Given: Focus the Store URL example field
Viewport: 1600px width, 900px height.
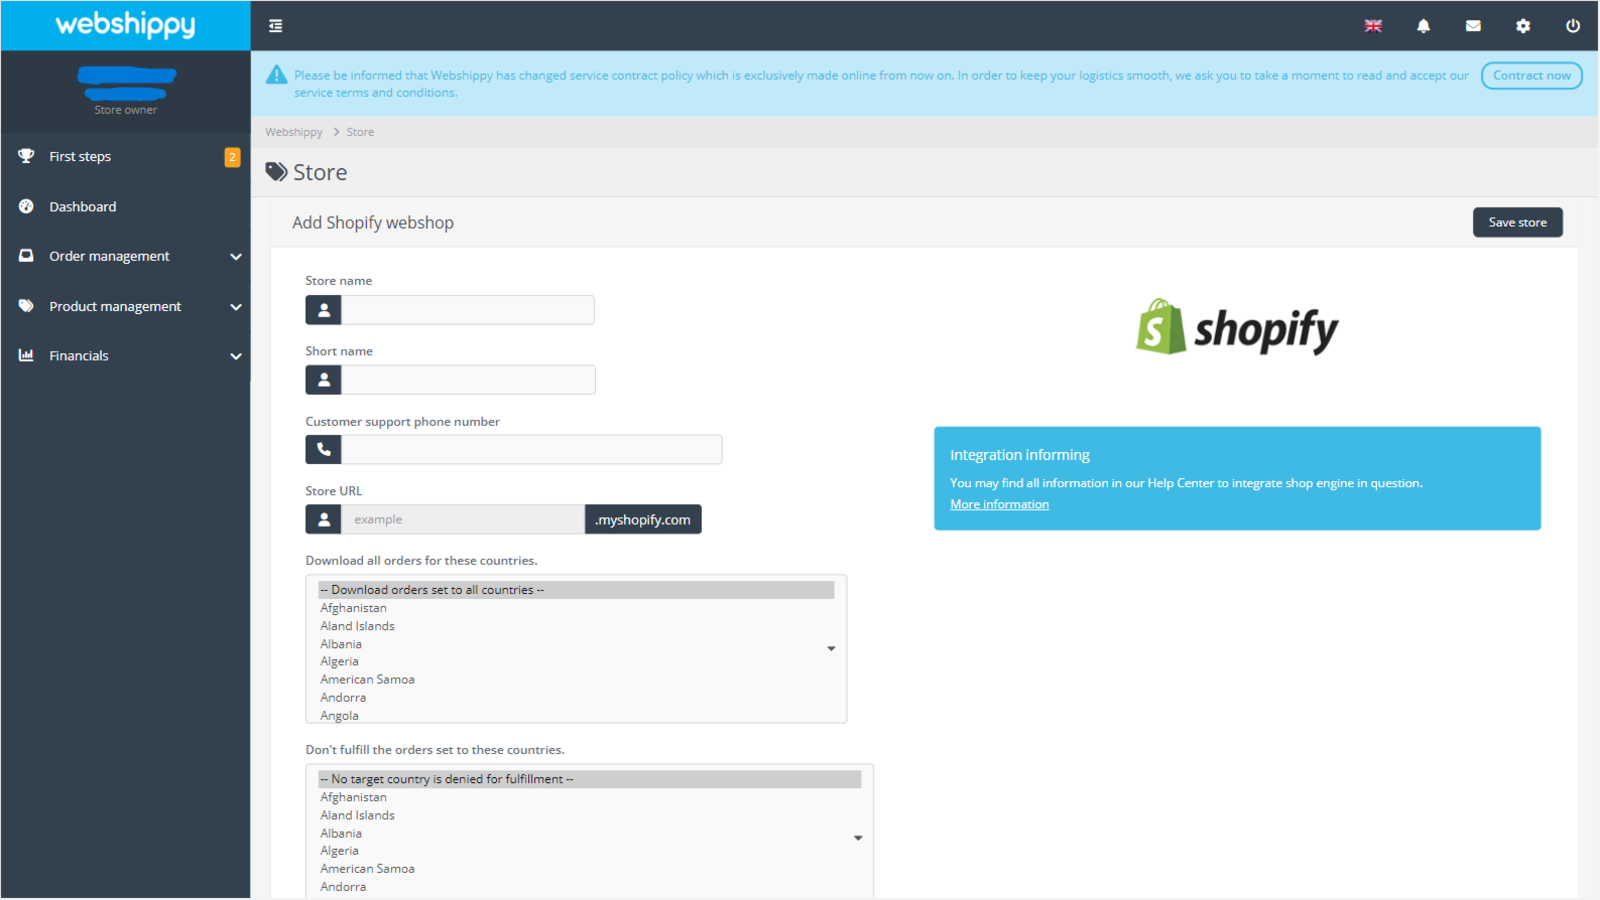Looking at the screenshot, I should (463, 519).
